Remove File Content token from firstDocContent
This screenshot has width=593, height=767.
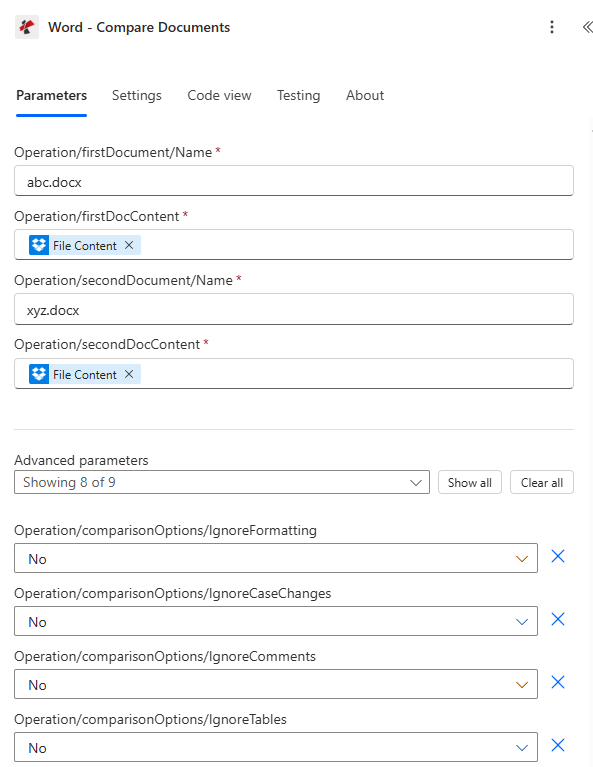pos(129,245)
